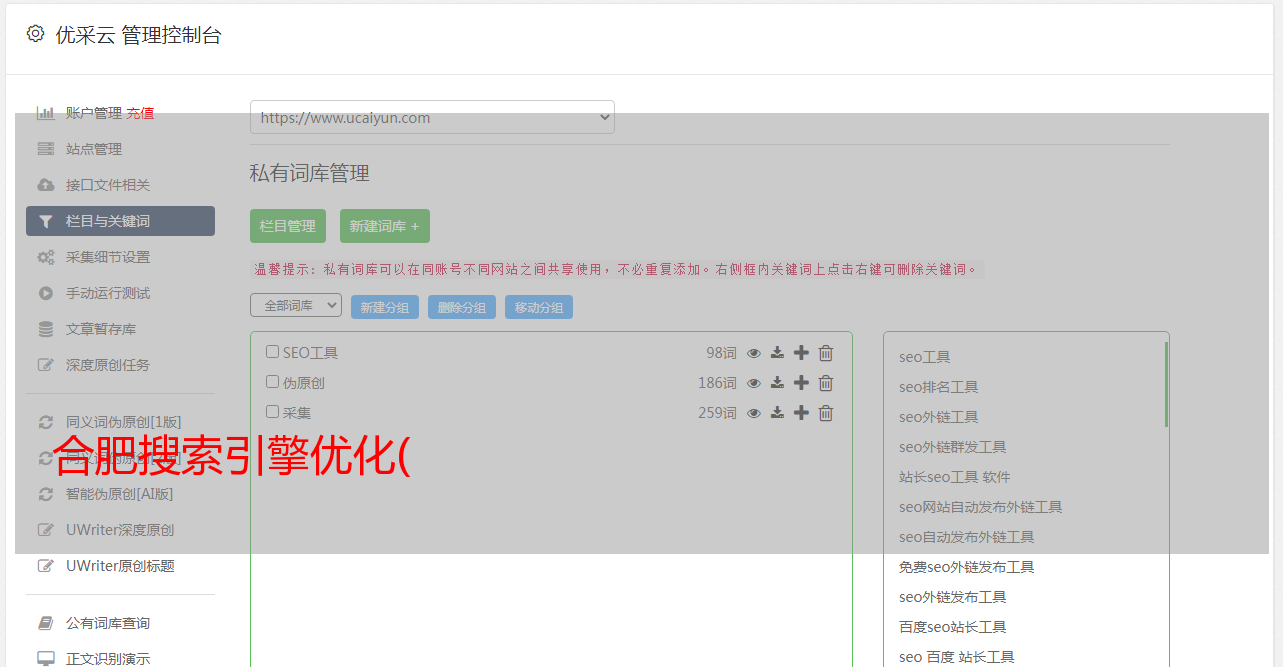Check the 采集 library checkbox

pos(272,412)
